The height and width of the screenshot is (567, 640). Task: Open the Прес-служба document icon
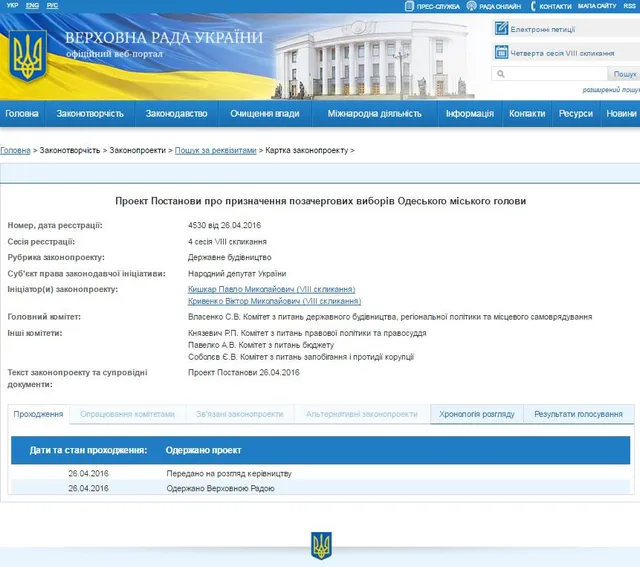410,6
